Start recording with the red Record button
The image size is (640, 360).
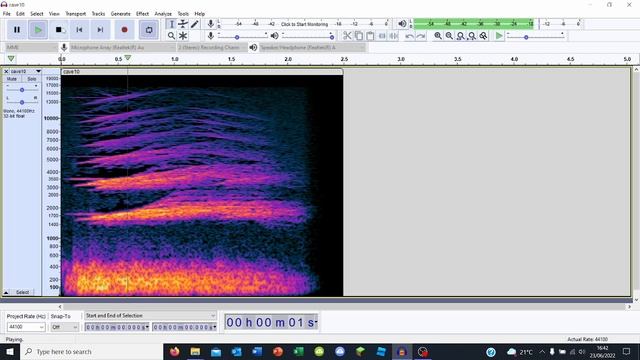(124, 30)
